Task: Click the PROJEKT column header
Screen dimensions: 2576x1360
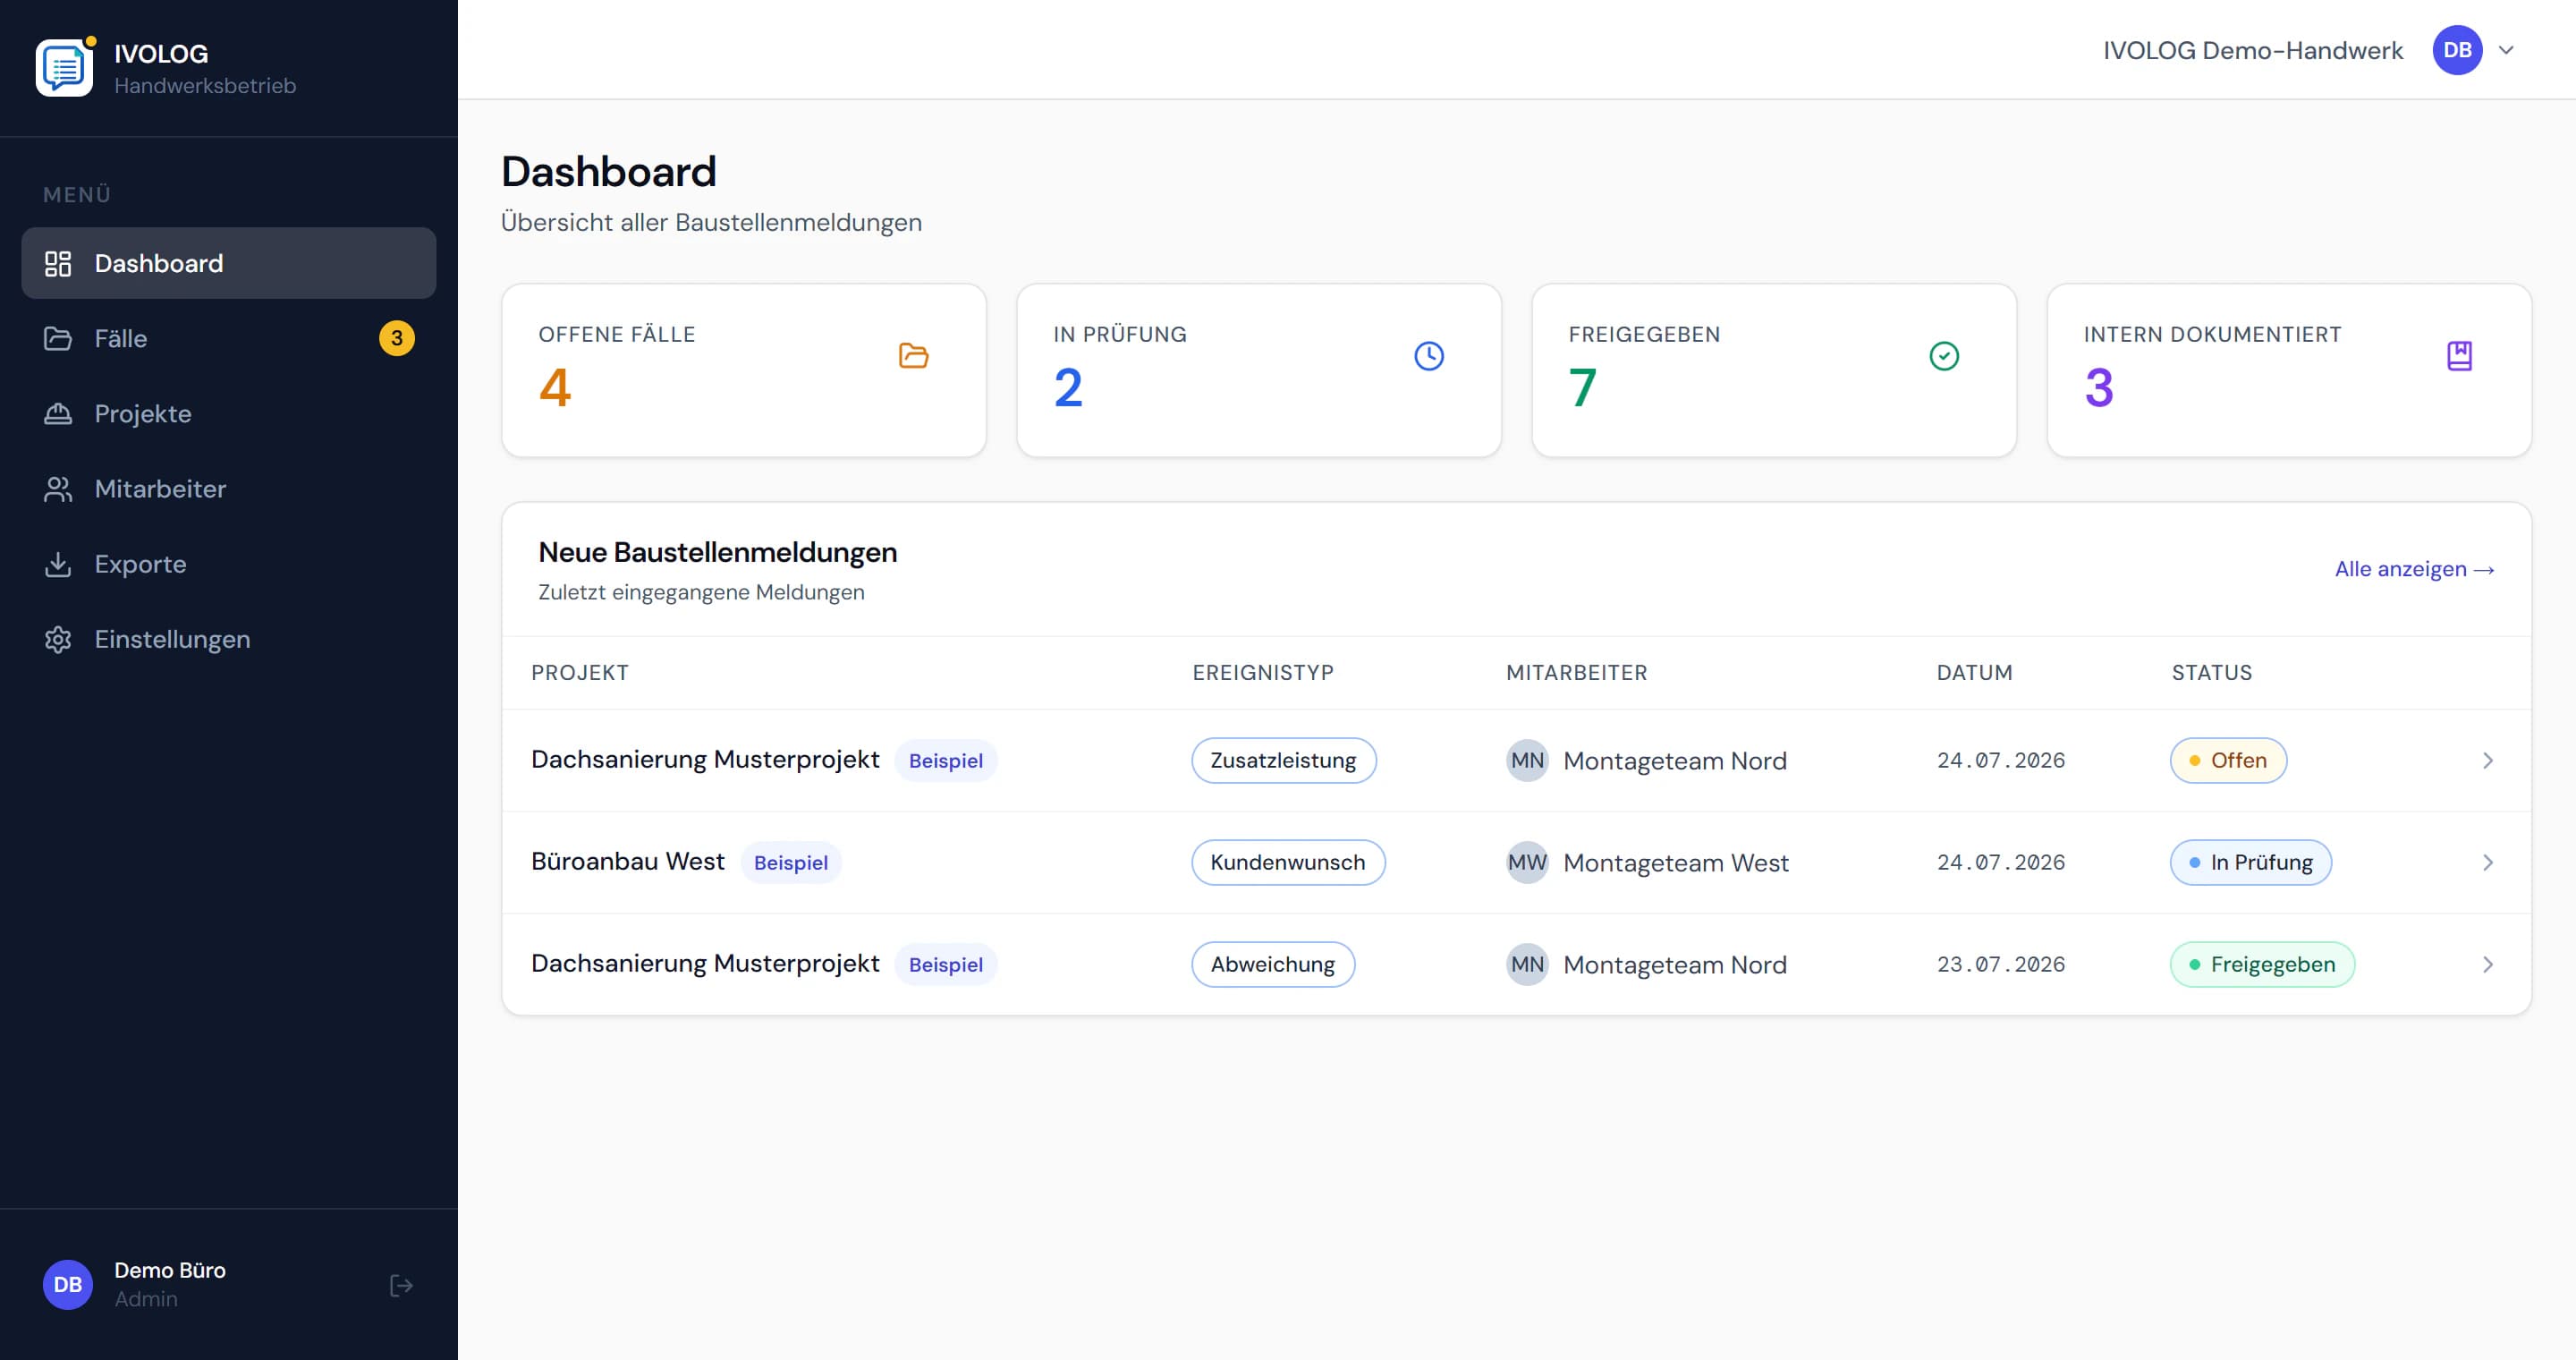Action: pos(580,673)
